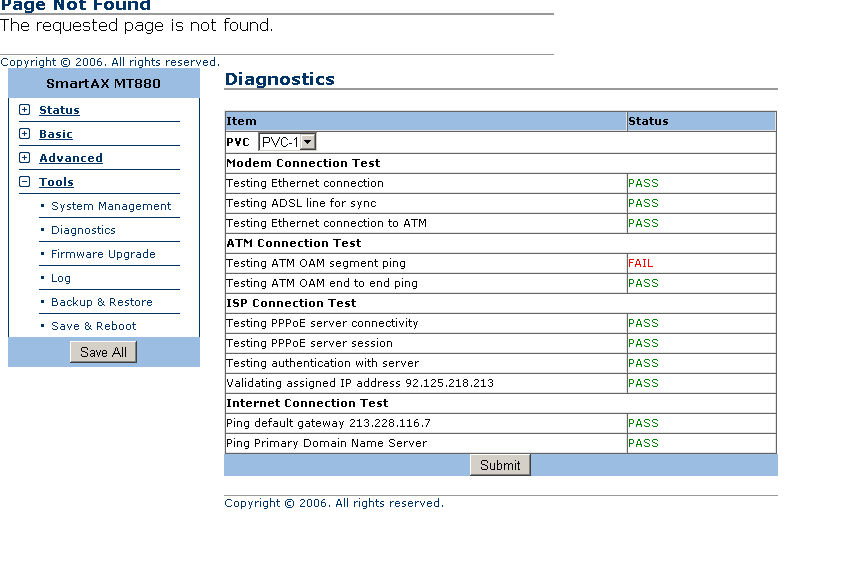Click the Submit button
Image resolution: width=855 pixels, height=573 pixels.
coord(500,465)
